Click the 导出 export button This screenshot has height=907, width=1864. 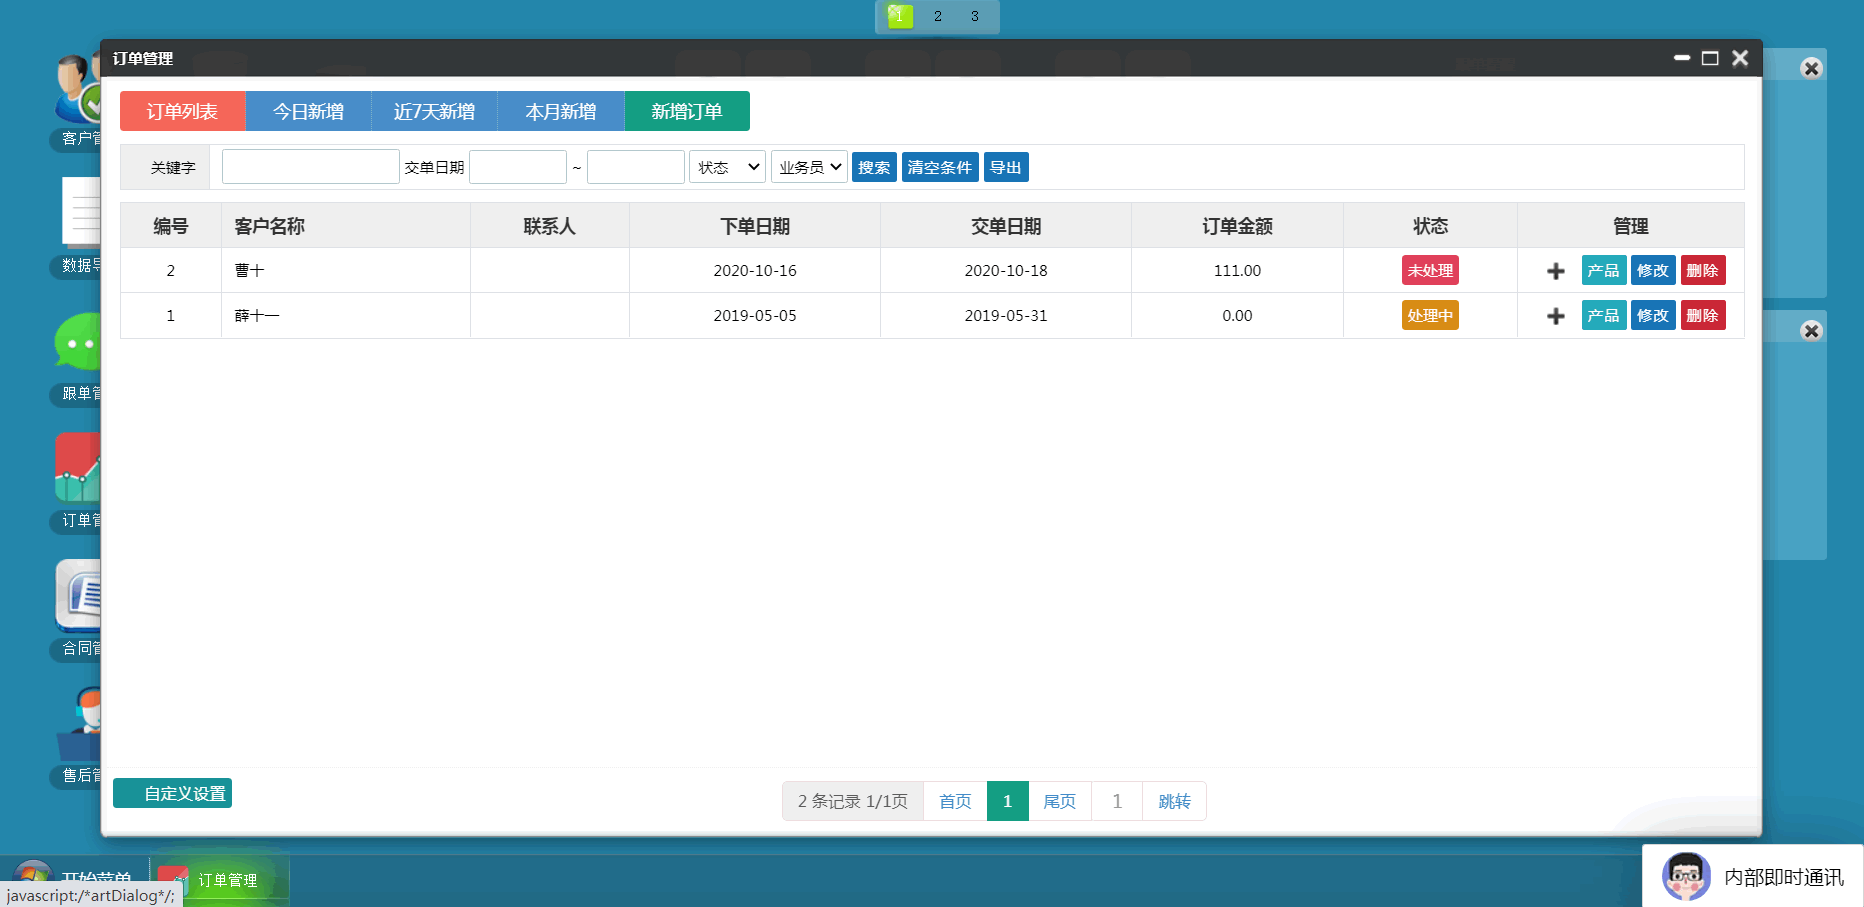point(1005,167)
